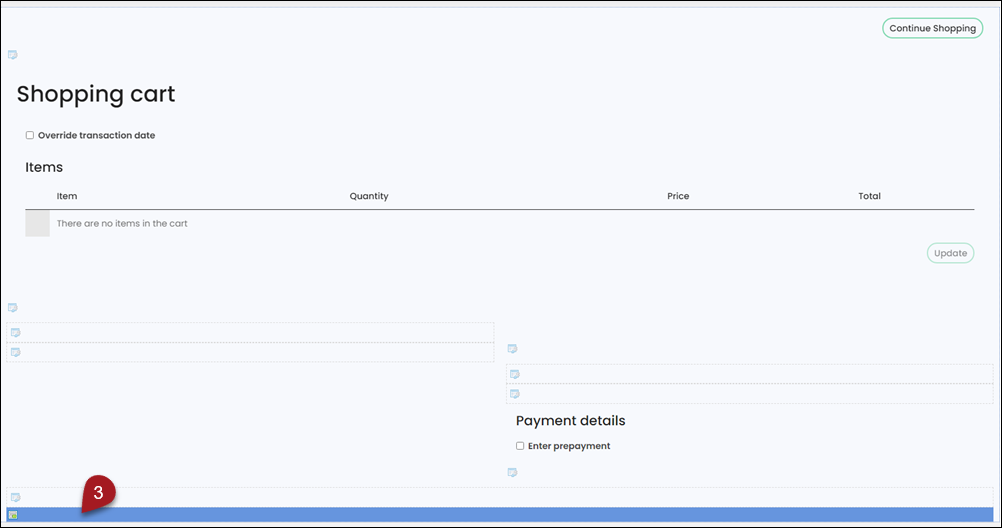Select the icon in the lower row of the left dashed box
Screen dimensions: 1002x528
coord(15,352)
